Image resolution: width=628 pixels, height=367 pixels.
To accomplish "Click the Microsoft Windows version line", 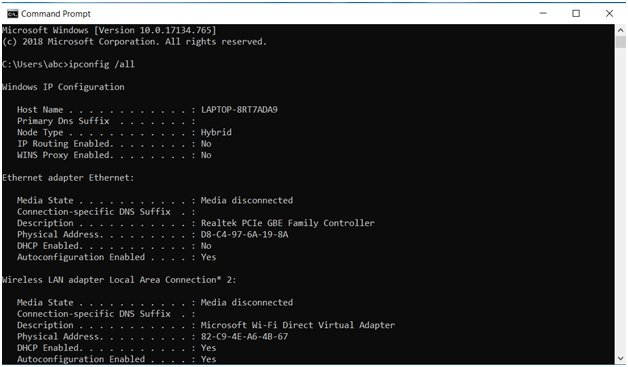I will 109,30.
